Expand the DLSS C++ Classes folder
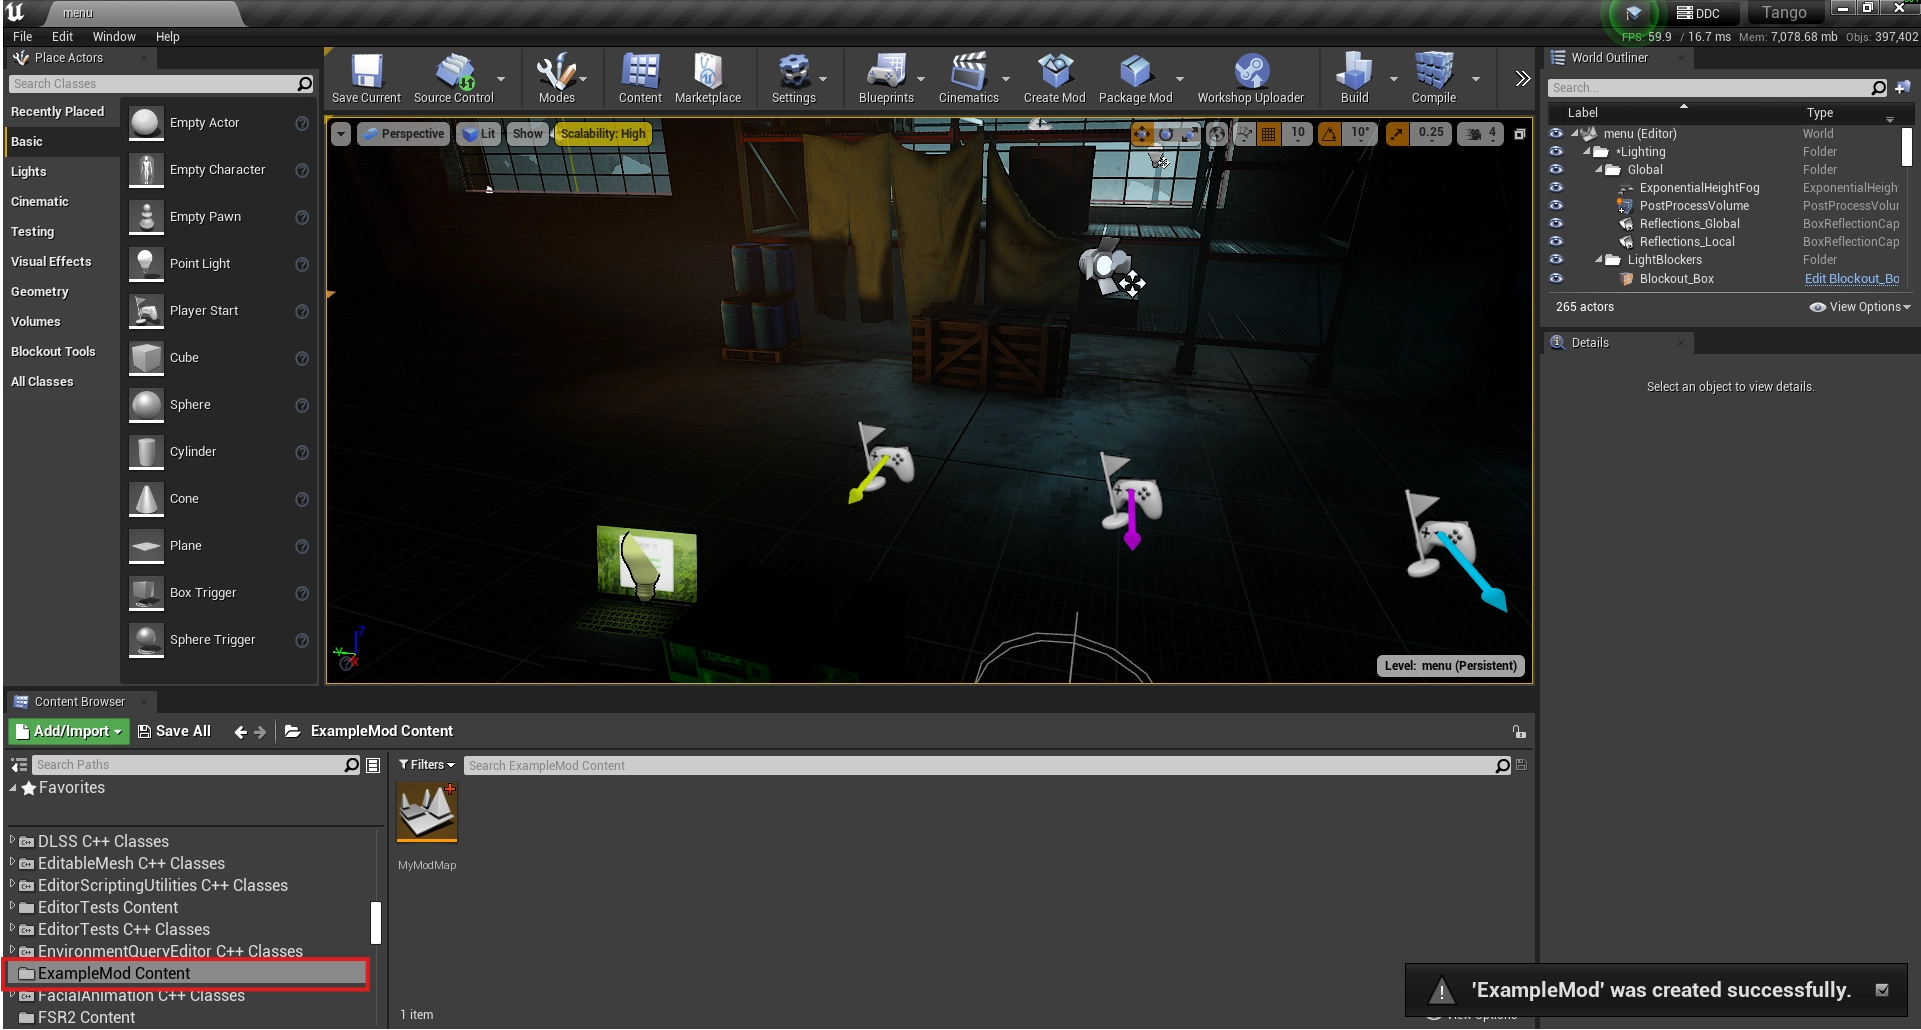The image size is (1921, 1030). pos(12,841)
